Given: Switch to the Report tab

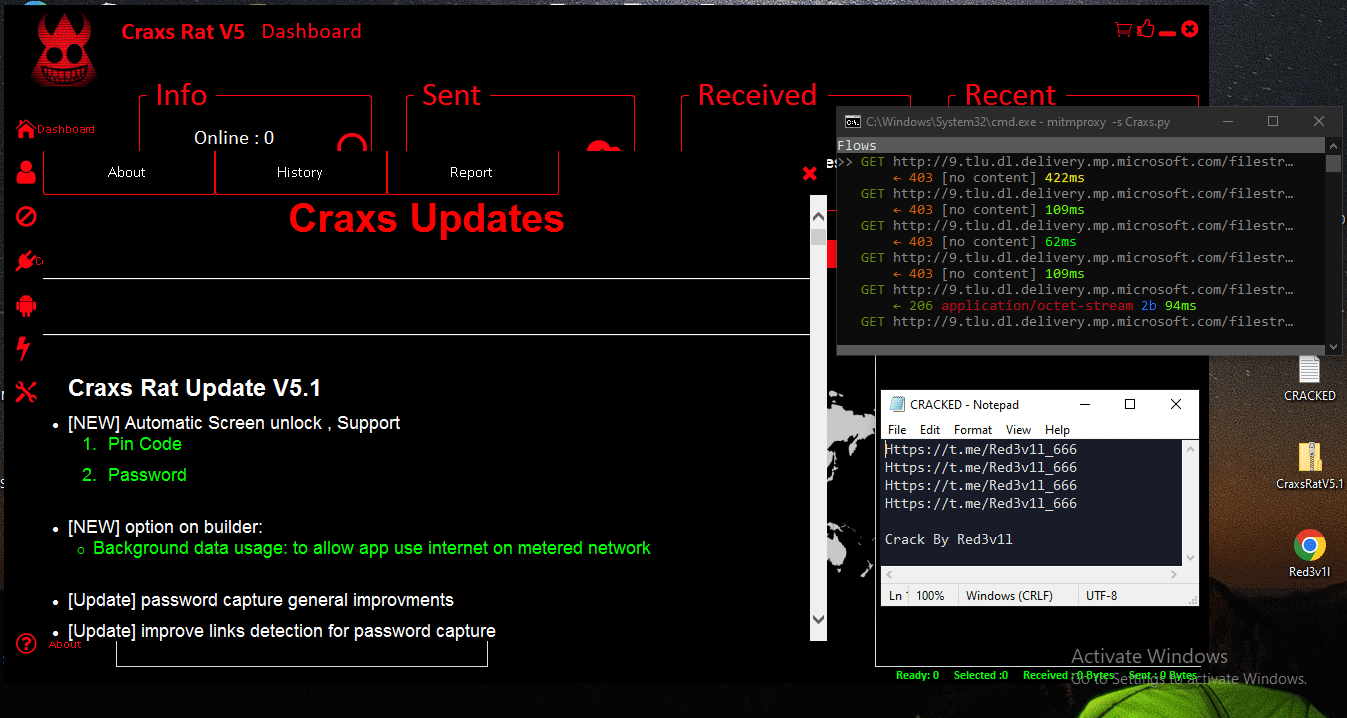Looking at the screenshot, I should click(x=471, y=172).
